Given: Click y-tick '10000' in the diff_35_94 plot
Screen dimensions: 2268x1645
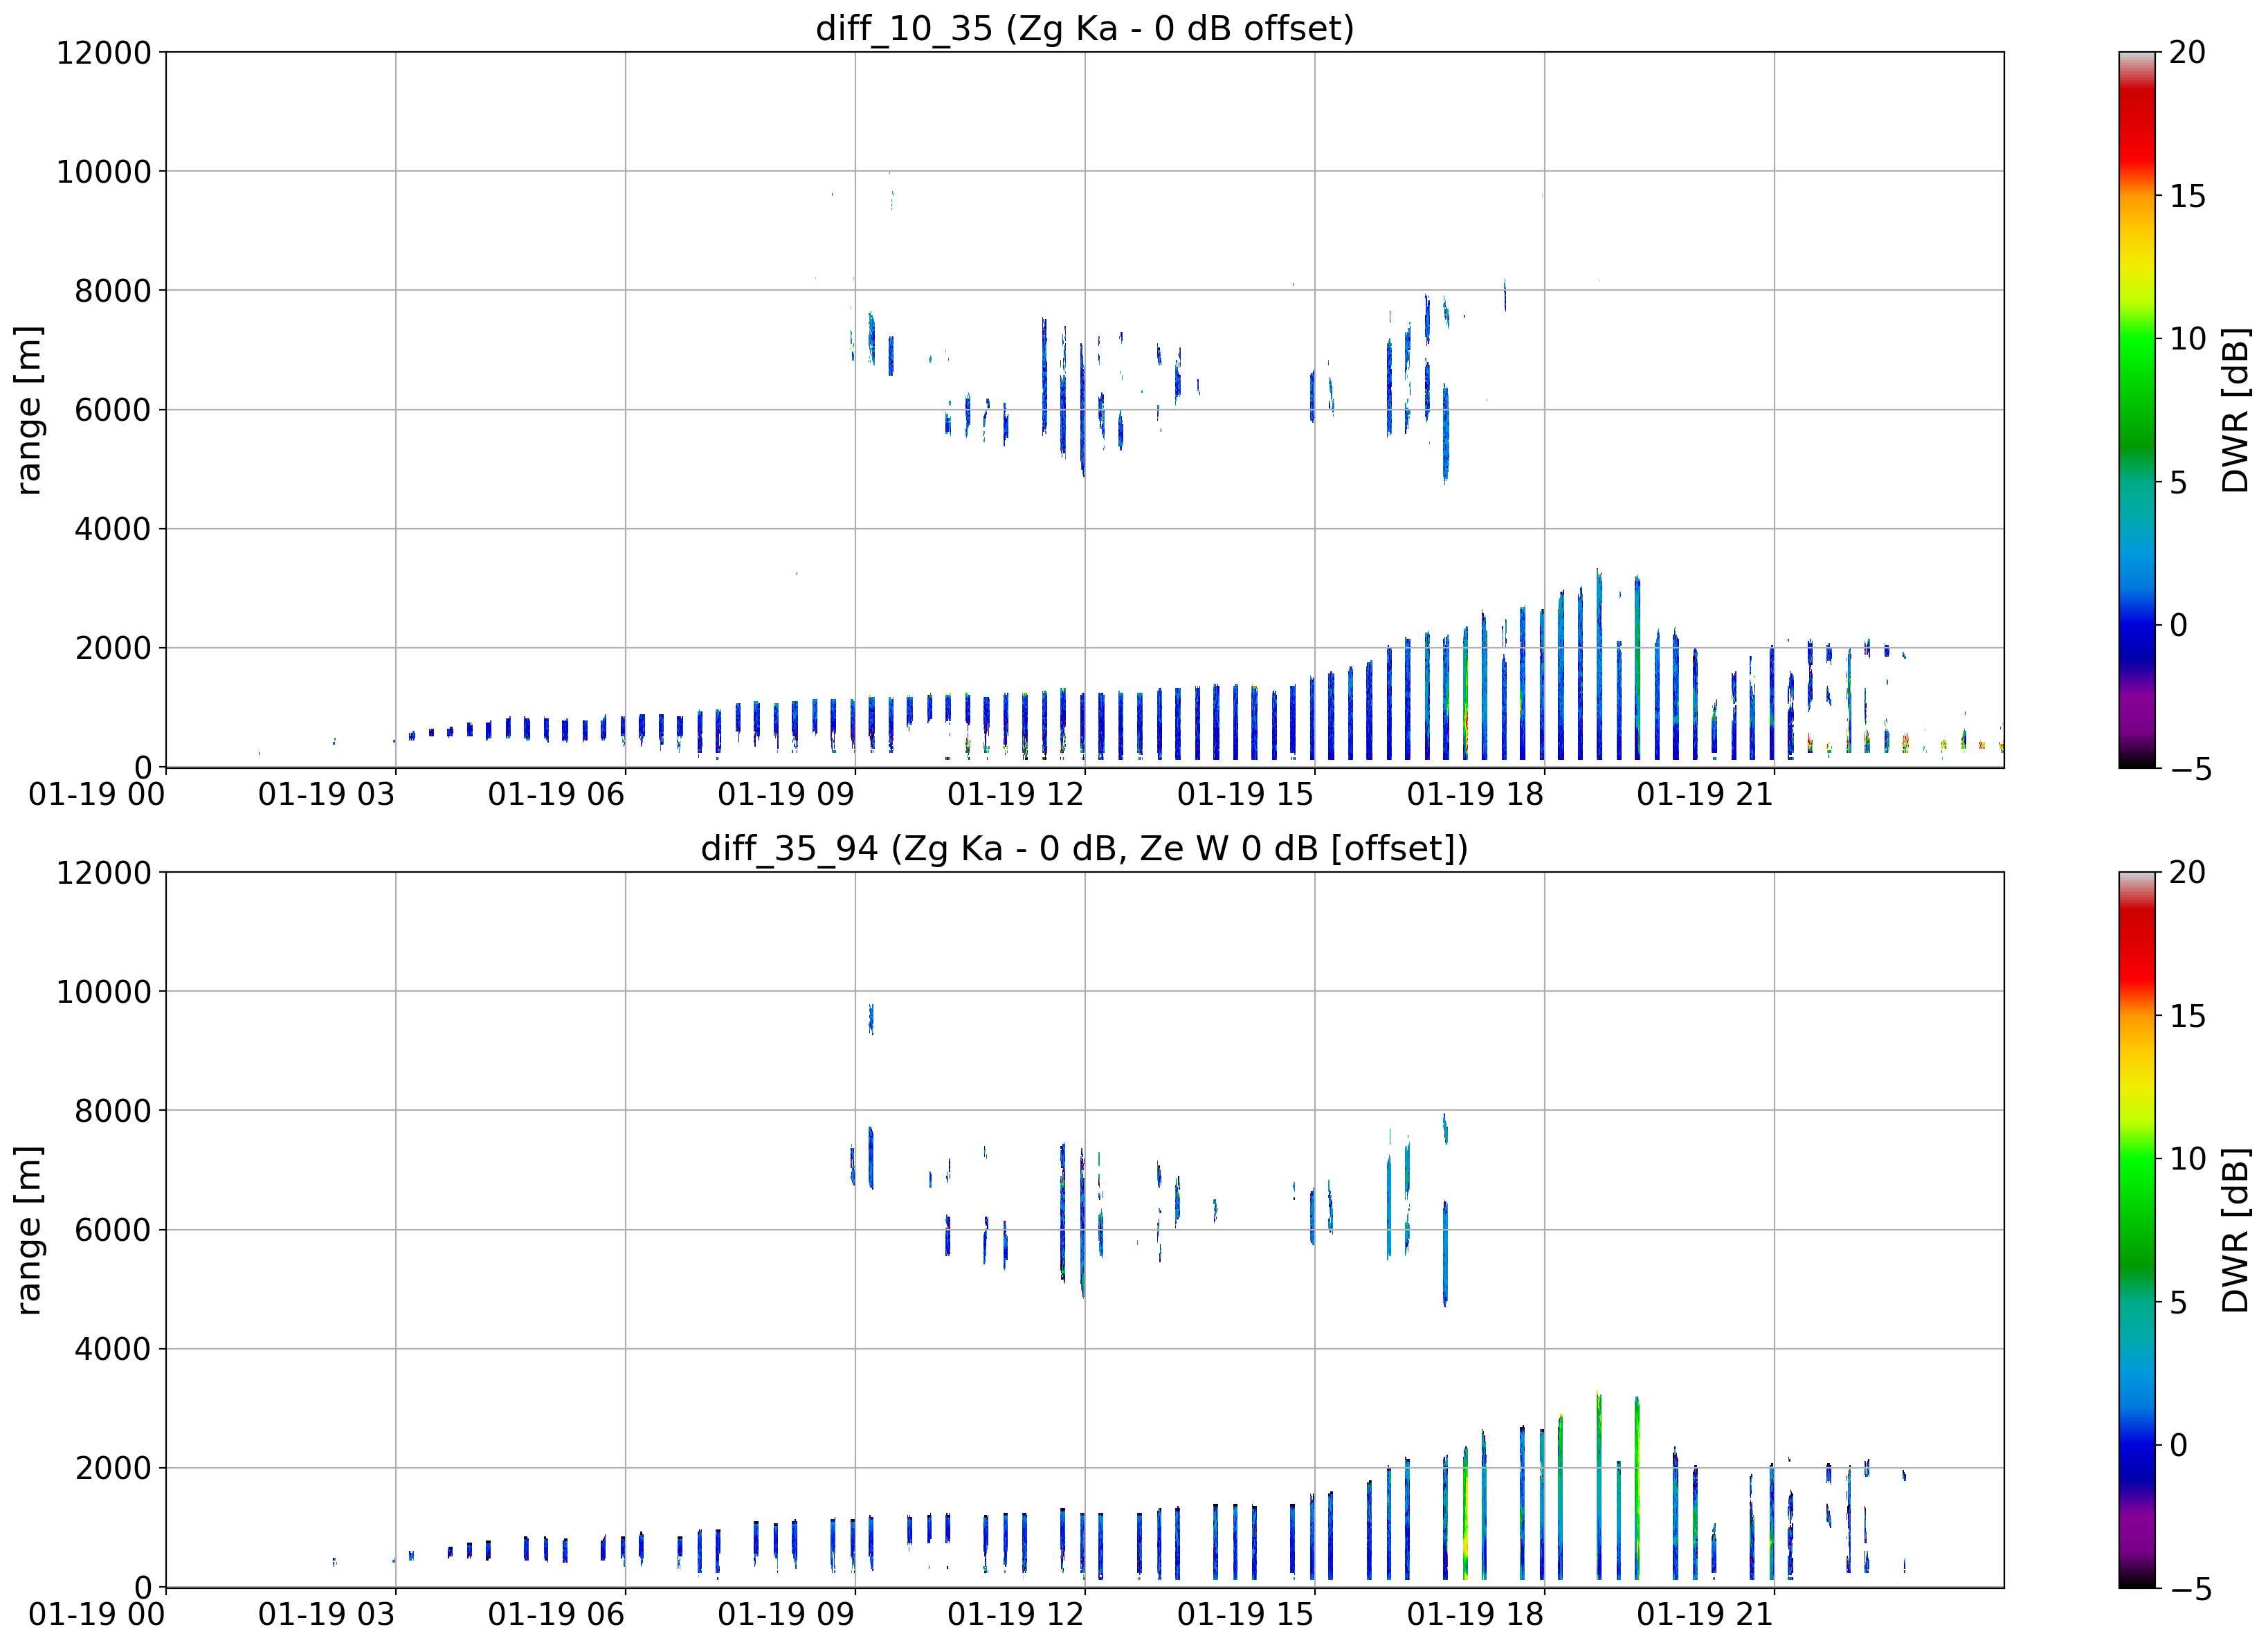Looking at the screenshot, I should [x=104, y=992].
